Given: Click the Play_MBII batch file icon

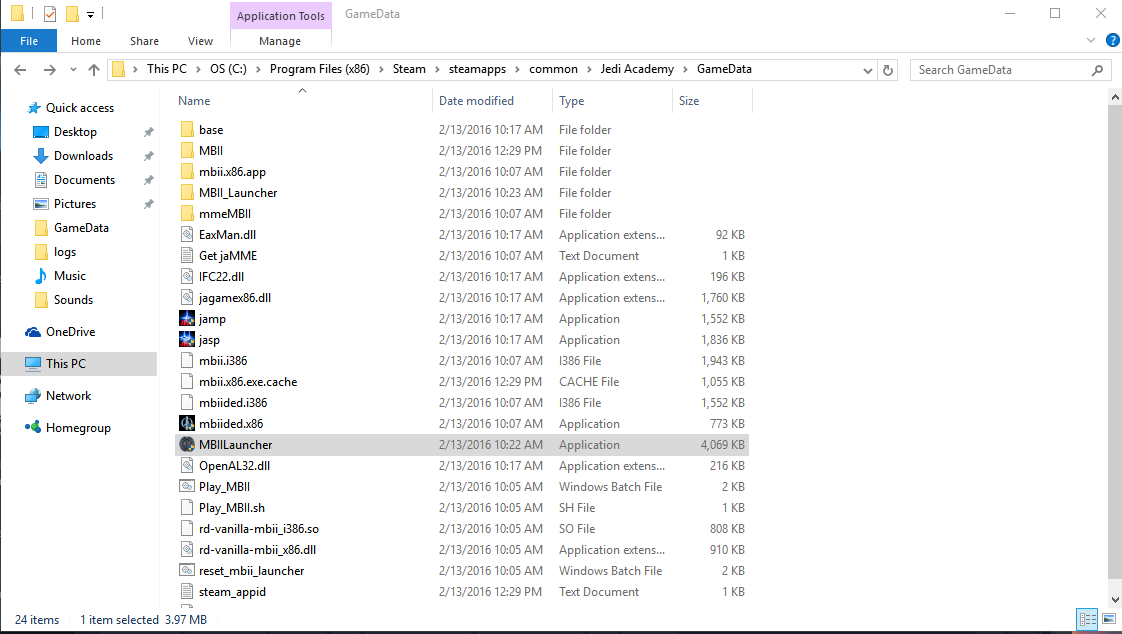Looking at the screenshot, I should (187, 487).
